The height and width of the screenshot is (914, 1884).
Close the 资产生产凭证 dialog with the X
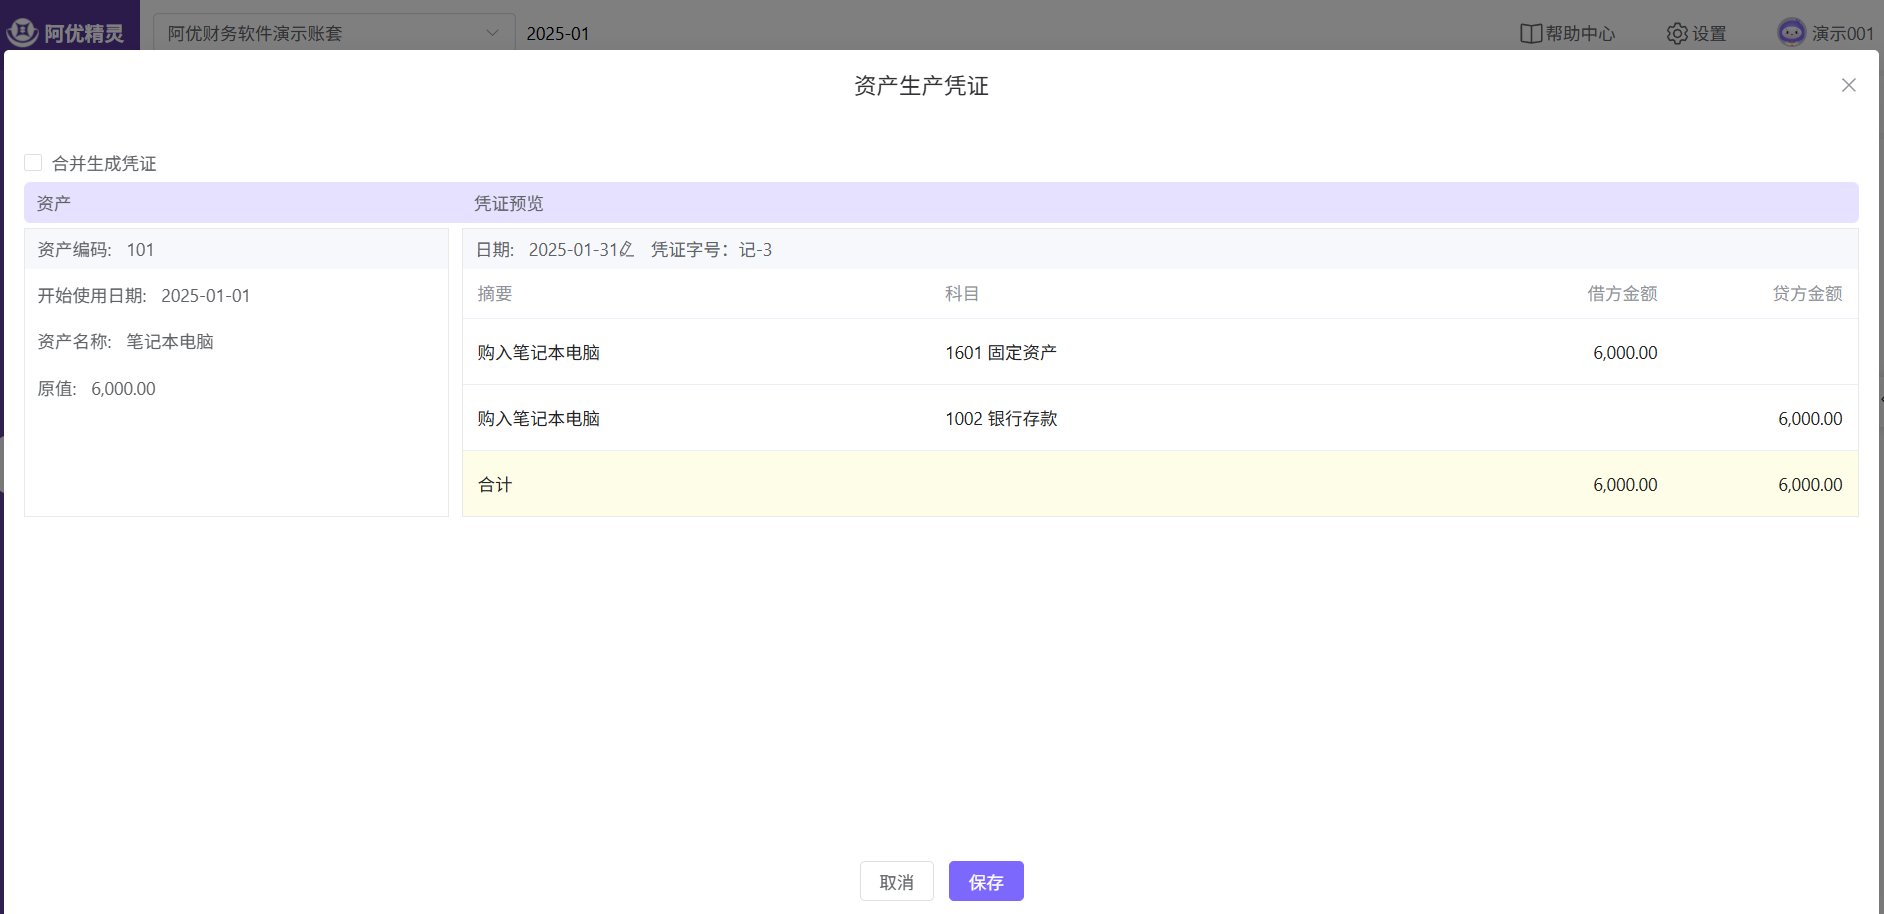click(1848, 85)
